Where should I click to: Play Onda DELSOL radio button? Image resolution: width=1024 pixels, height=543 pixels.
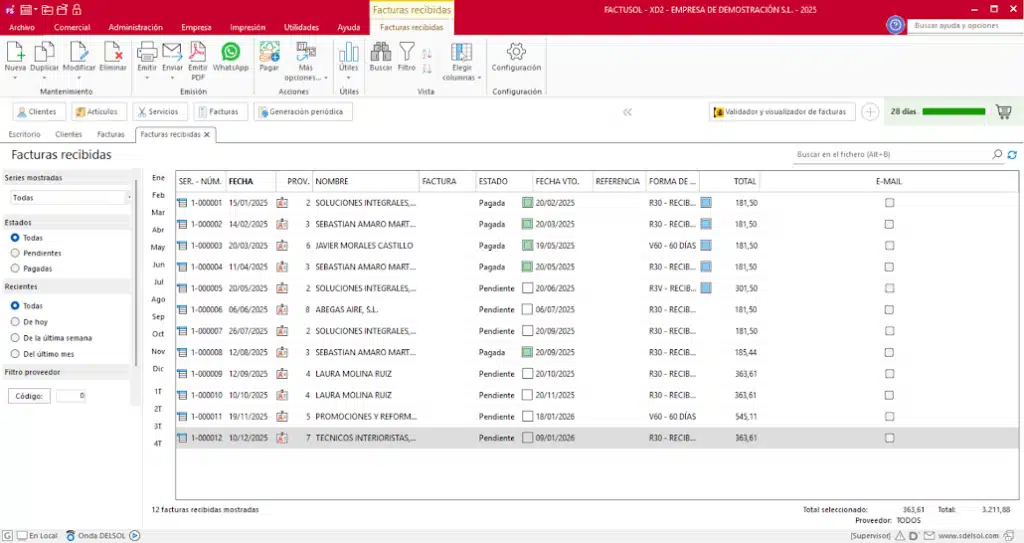[x=135, y=536]
